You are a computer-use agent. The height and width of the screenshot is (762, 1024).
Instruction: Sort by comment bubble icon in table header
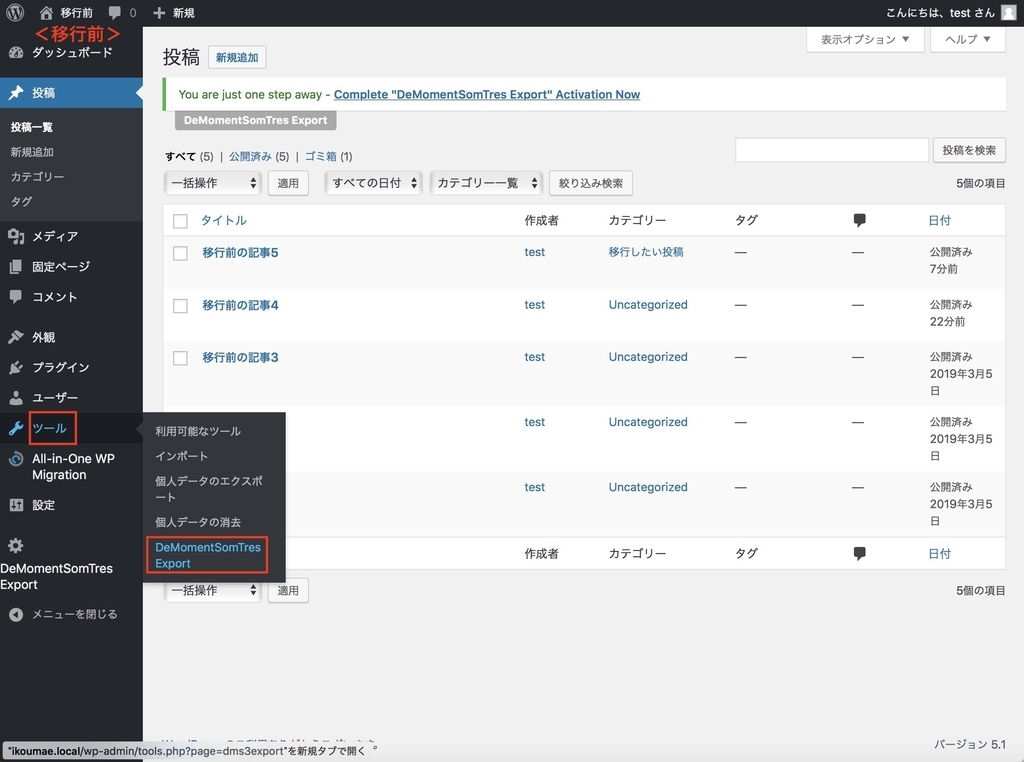859,220
